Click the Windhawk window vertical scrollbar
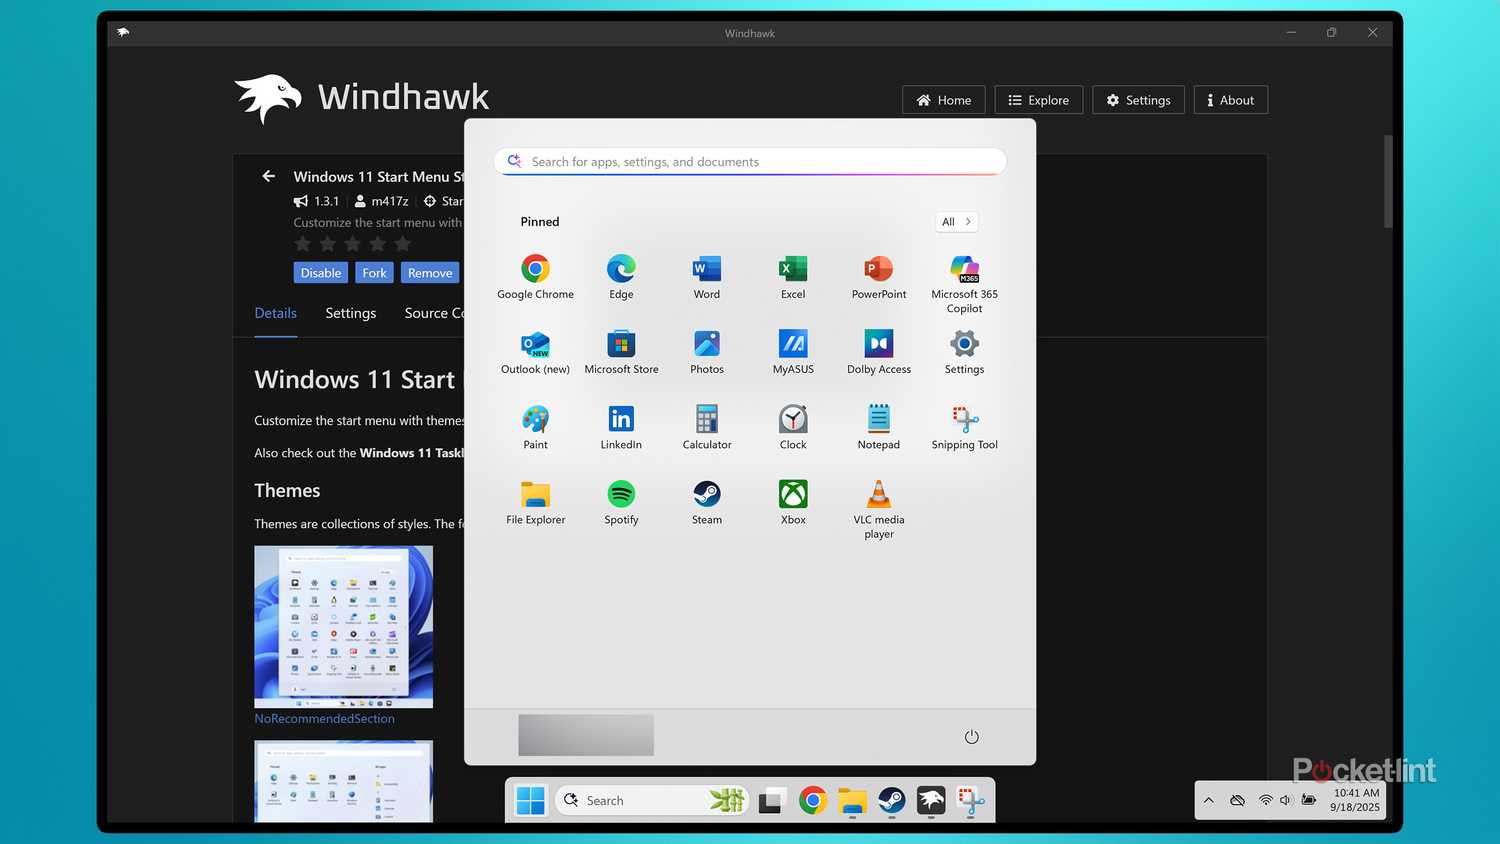 click(x=1388, y=181)
